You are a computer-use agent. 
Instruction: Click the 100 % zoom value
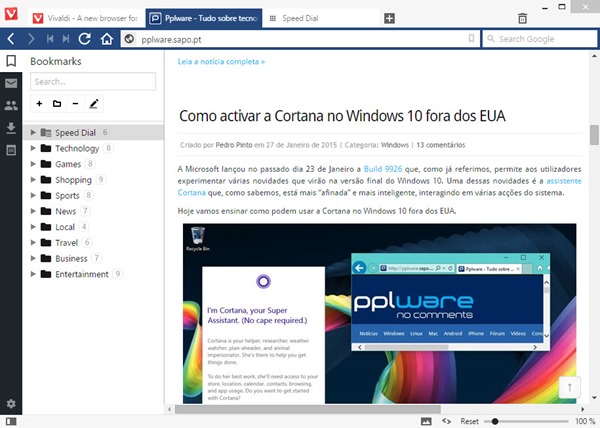(x=585, y=421)
